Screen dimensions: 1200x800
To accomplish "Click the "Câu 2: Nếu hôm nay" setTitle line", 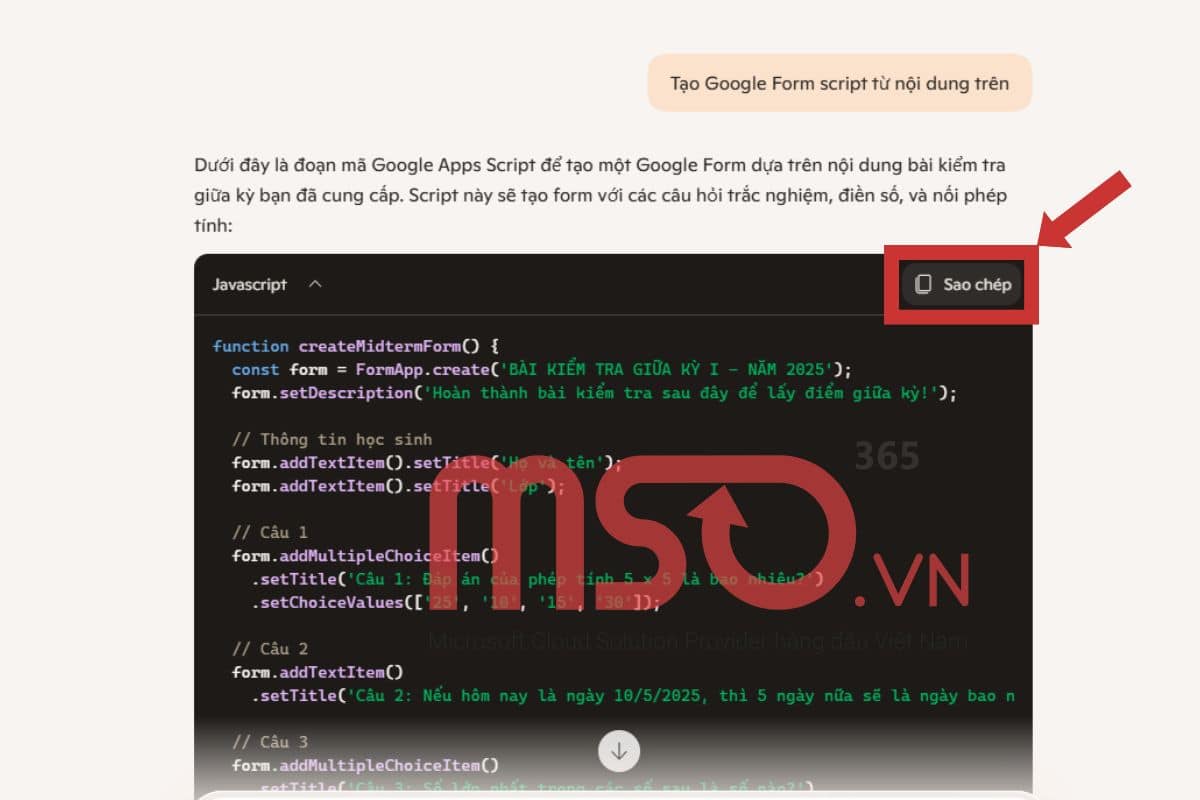I will click(633, 696).
